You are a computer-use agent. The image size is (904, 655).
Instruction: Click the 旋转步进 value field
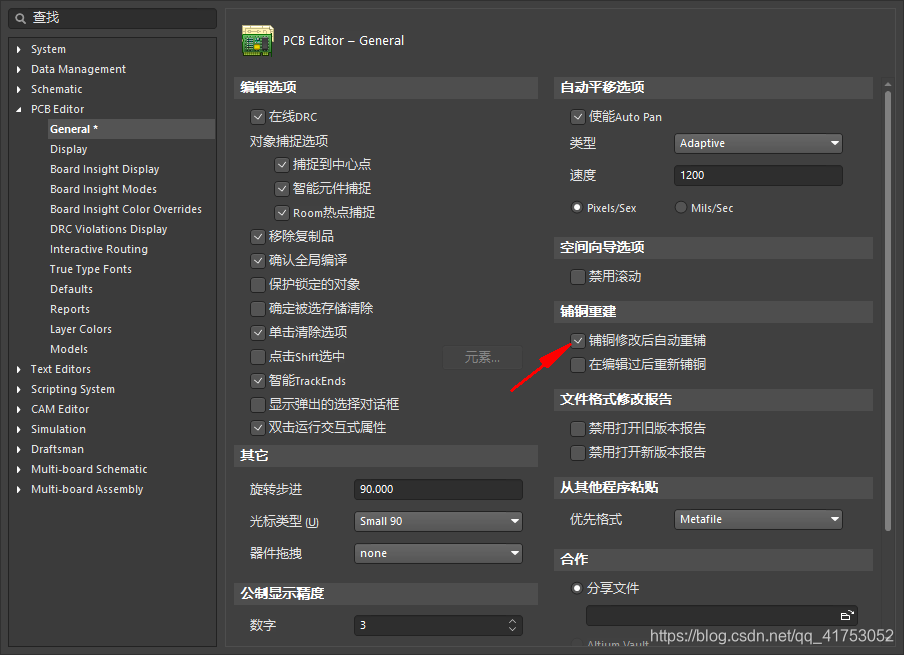438,489
